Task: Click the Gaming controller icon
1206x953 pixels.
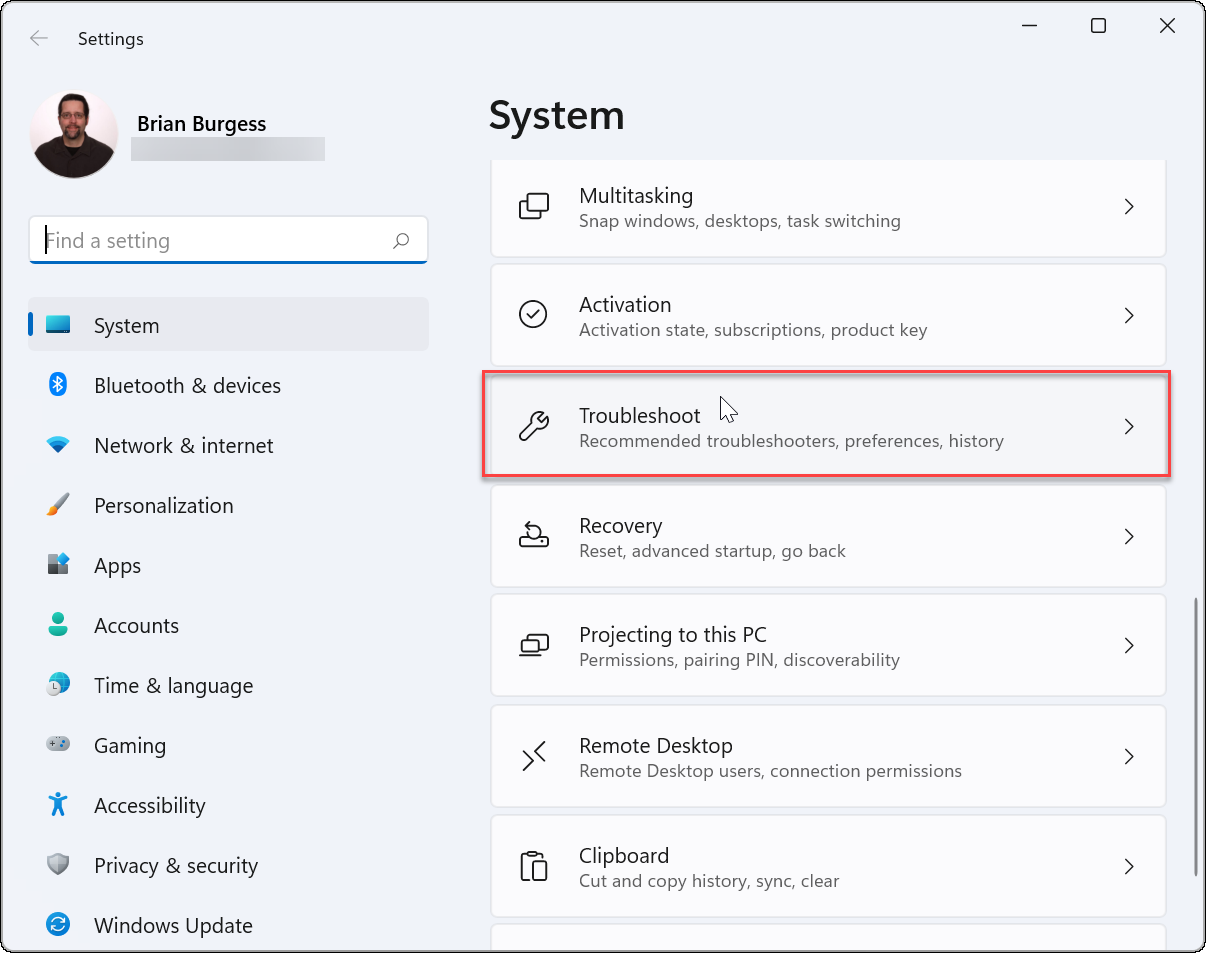Action: (x=58, y=745)
